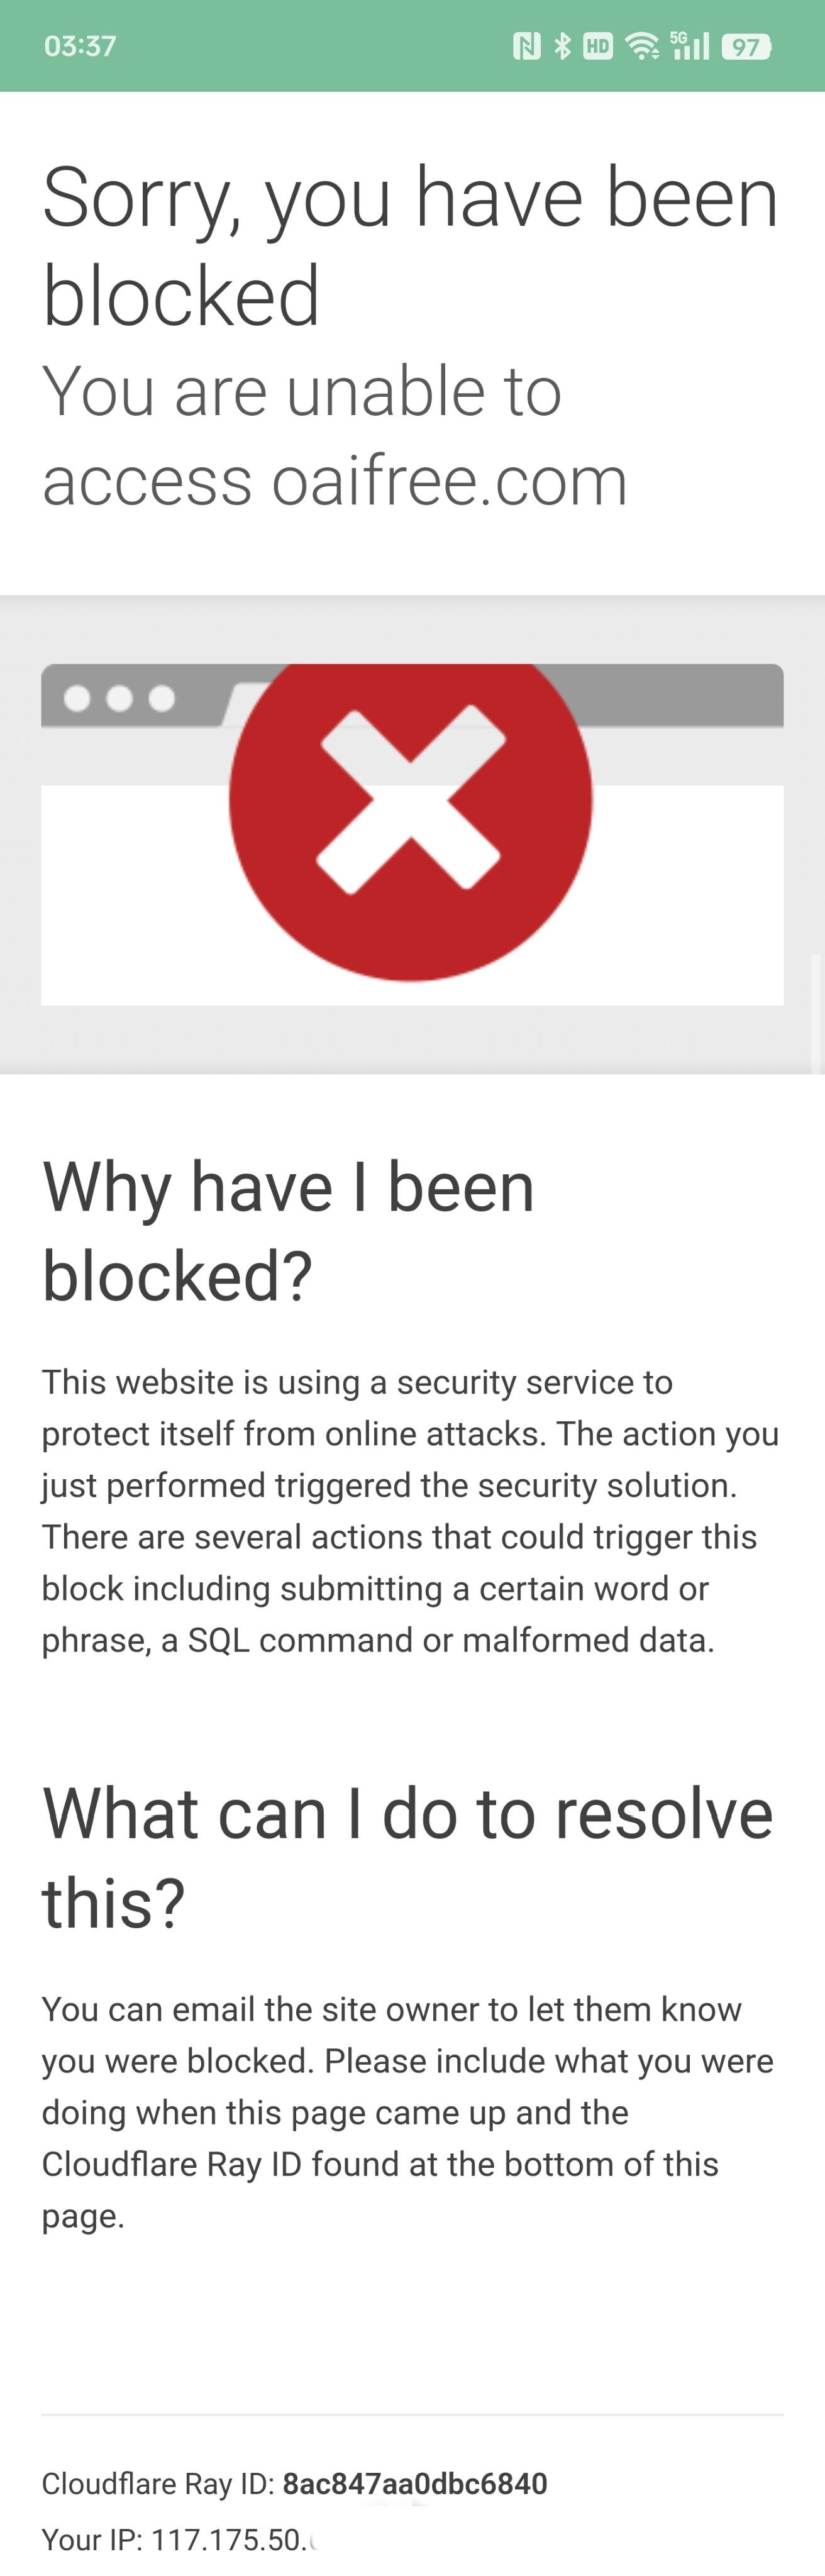
Task: Tap the Bluetooth status icon
Action: [563, 46]
